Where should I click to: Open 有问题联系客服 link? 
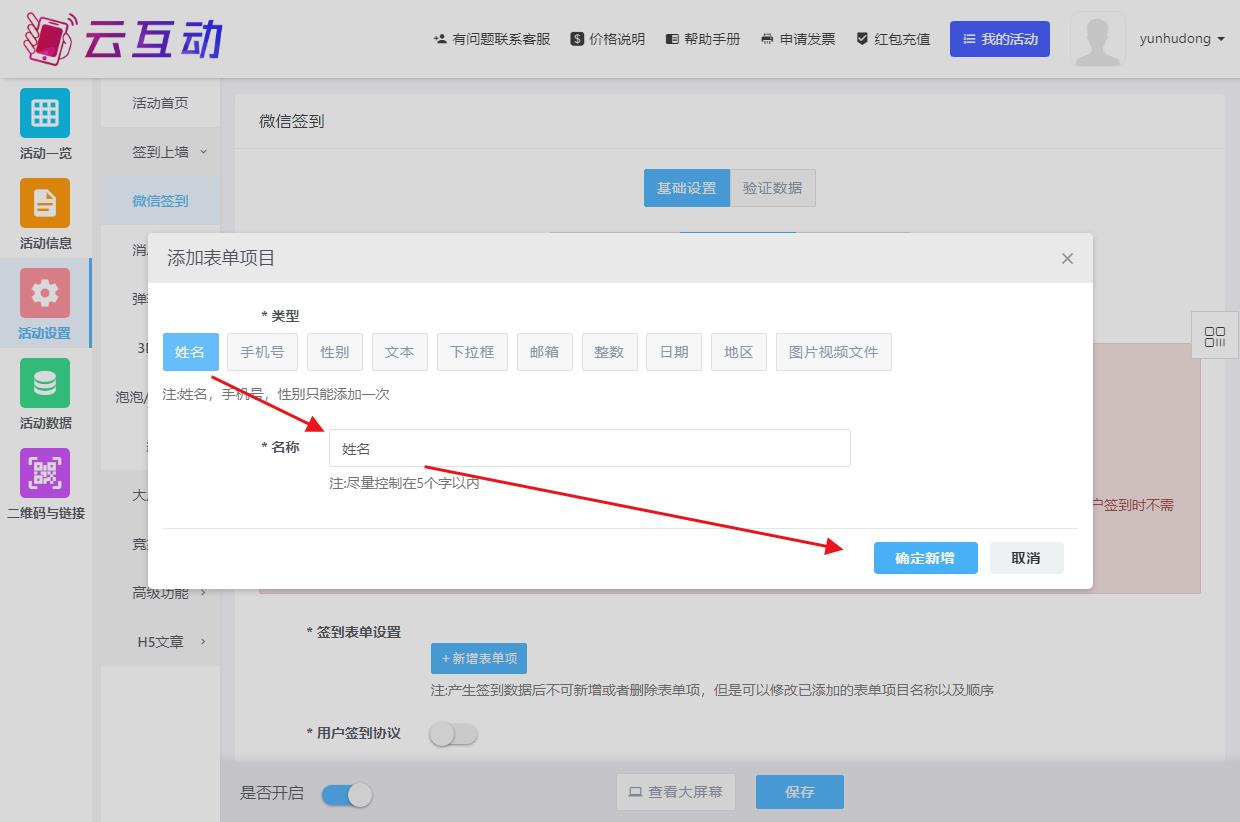click(492, 39)
